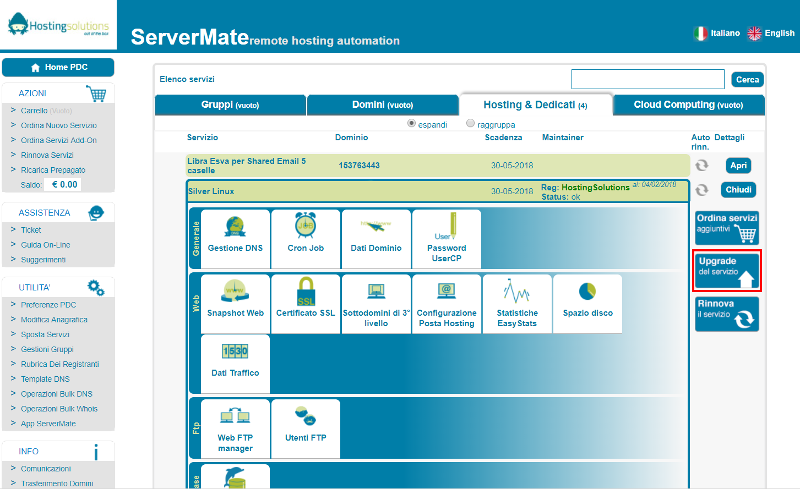Click the ASSISTENZA support face icon

click(96, 213)
